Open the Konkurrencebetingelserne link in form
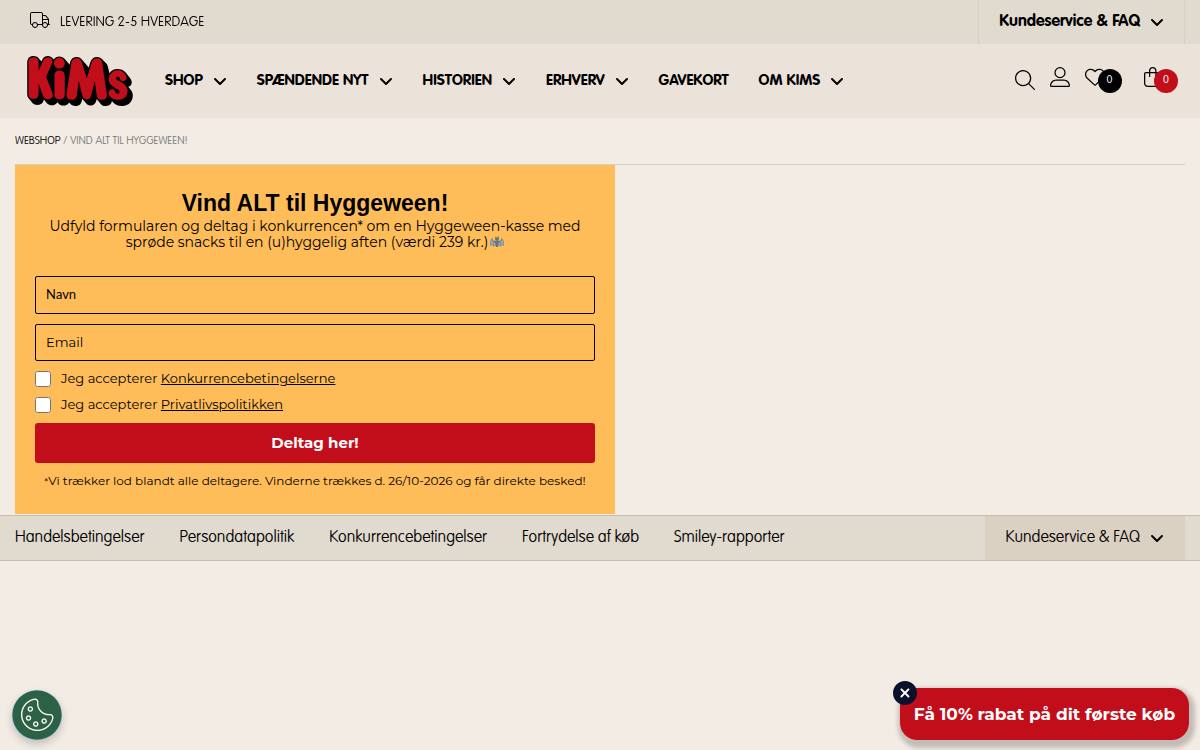Viewport: 1200px width, 750px height. click(248, 379)
